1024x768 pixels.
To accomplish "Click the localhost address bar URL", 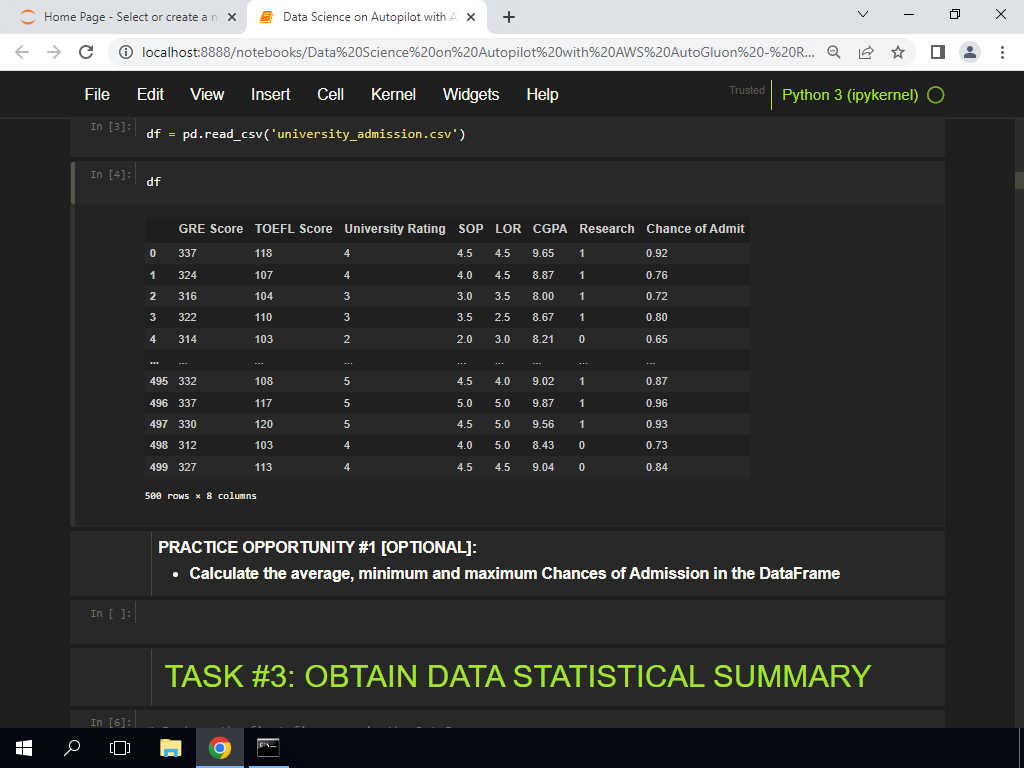I will pyautogui.click(x=478, y=52).
